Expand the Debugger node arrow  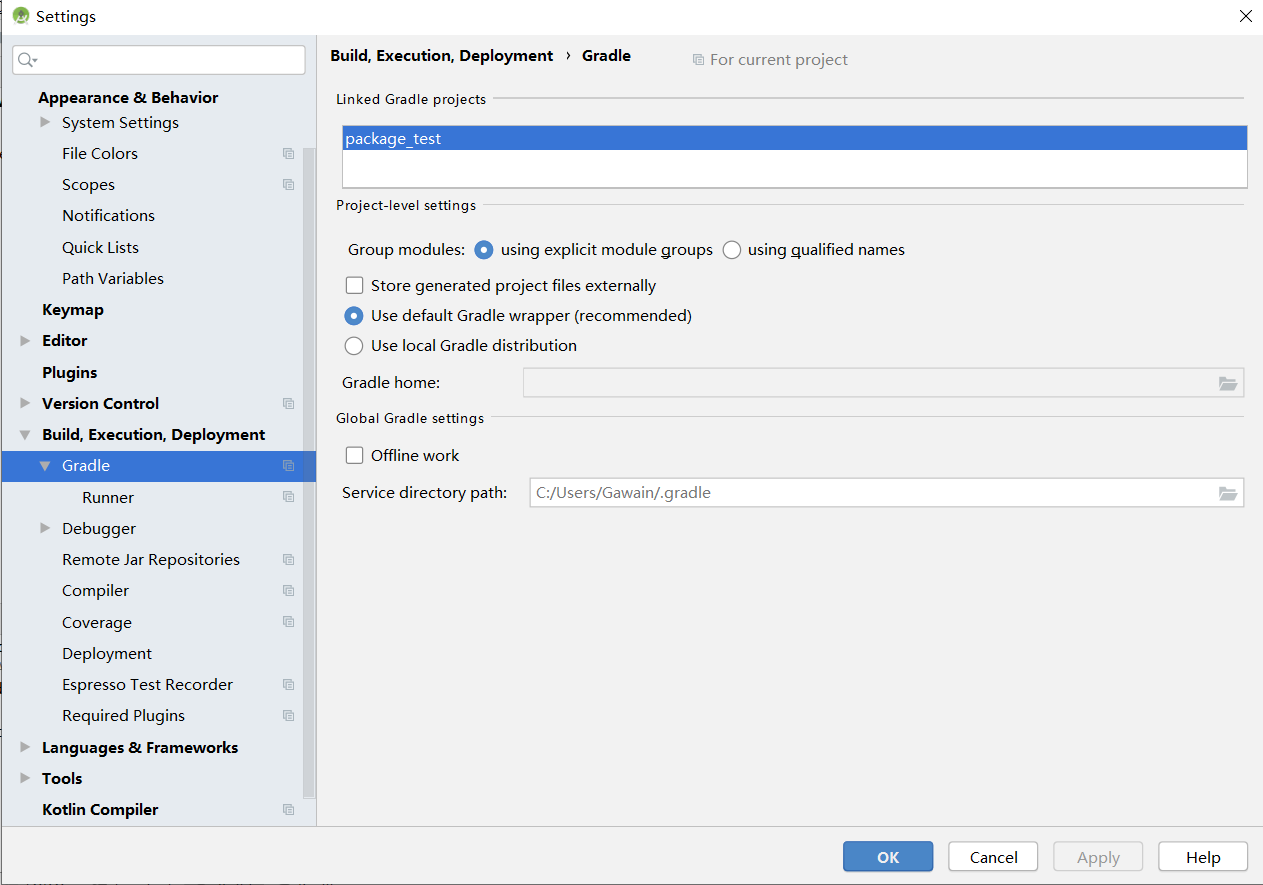point(45,528)
